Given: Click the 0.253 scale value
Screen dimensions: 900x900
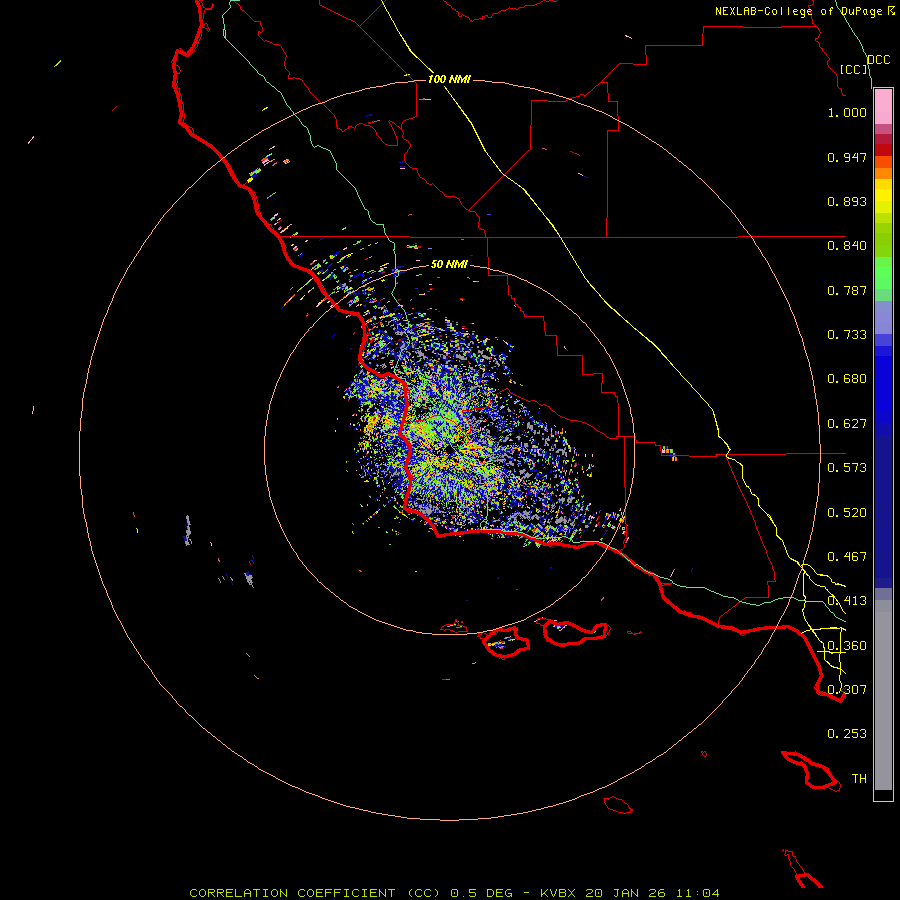Looking at the screenshot, I should [x=847, y=734].
